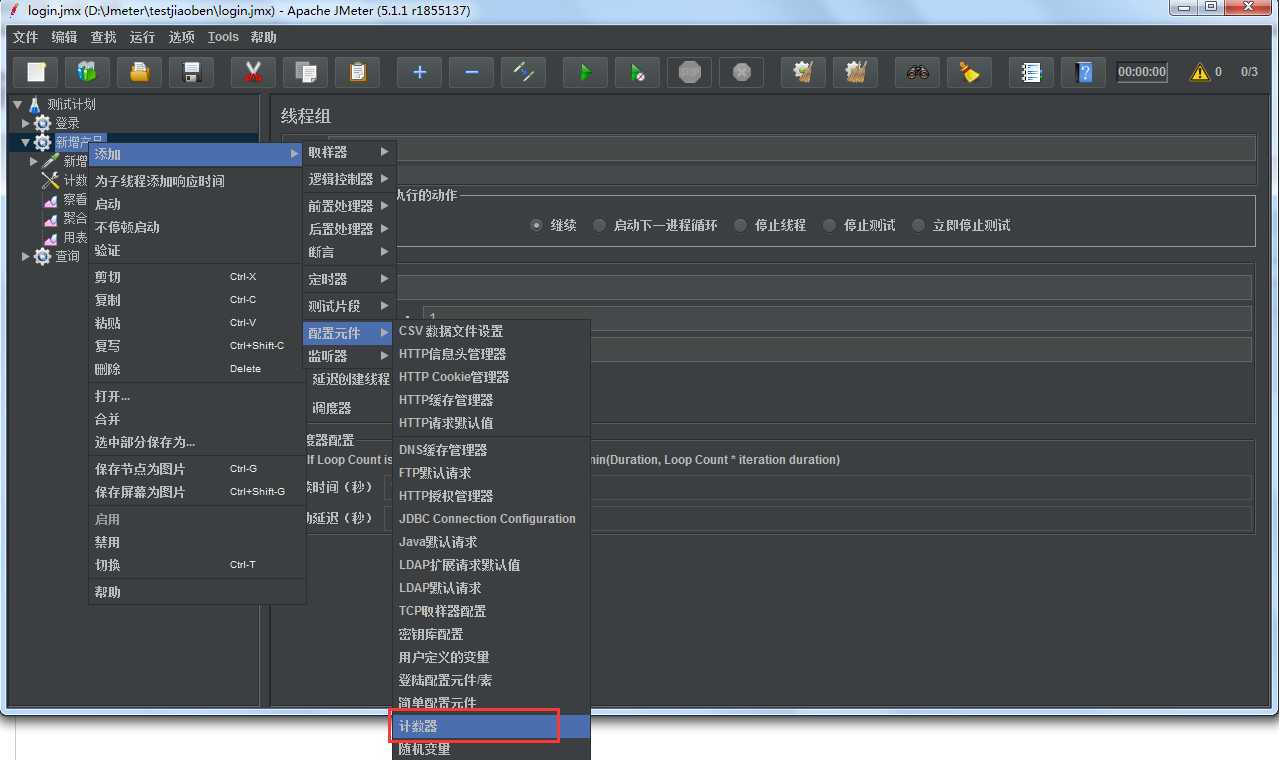1279x760 pixels.
Task: Click the 测试计划 flask icon
Action: pyautogui.click(x=35, y=104)
